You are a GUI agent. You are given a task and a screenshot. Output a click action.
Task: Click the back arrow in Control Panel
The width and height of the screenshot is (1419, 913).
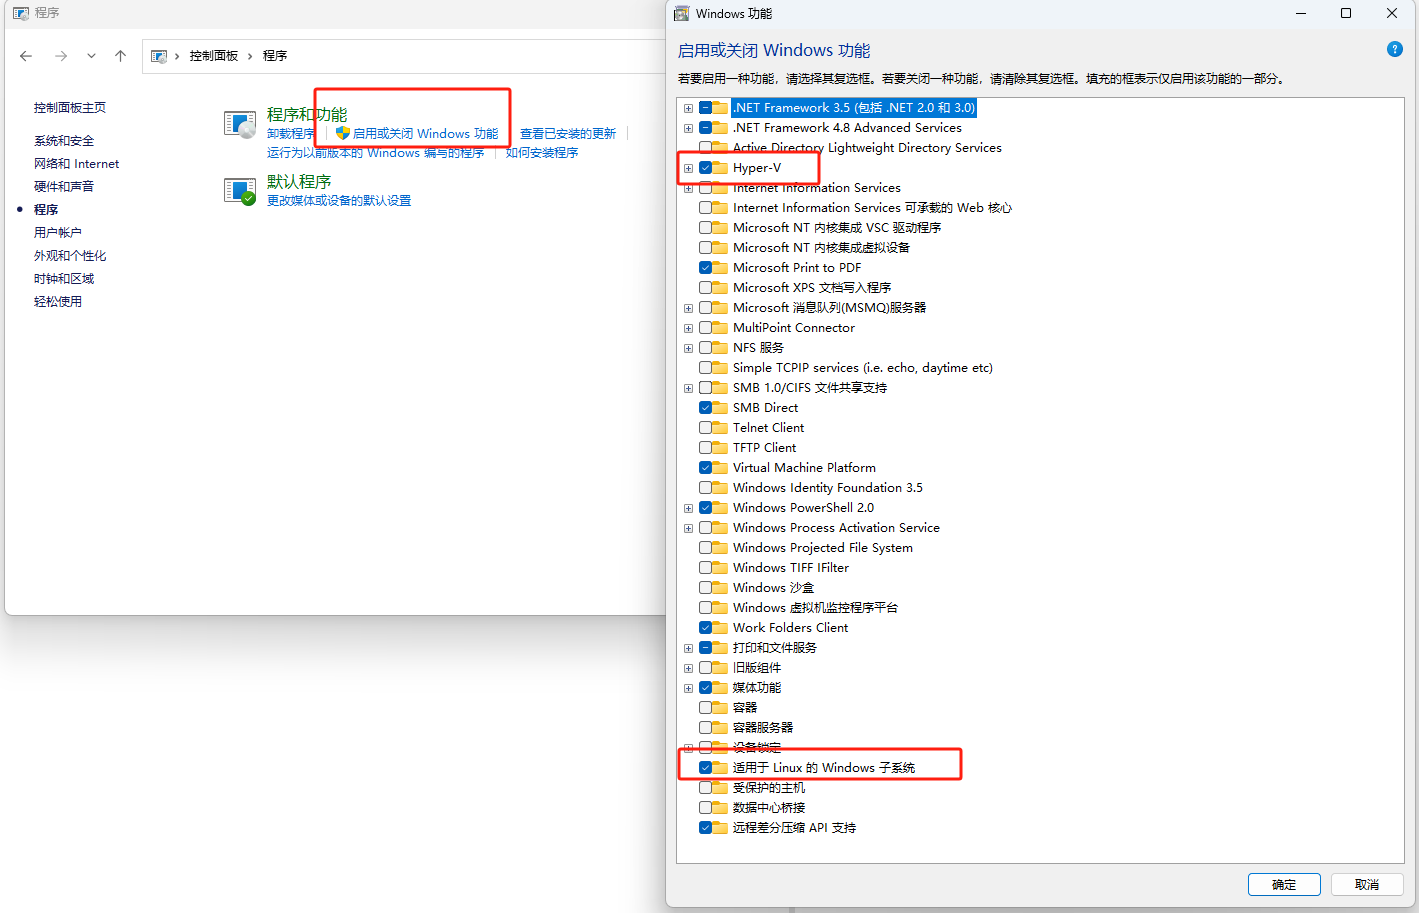coord(26,56)
